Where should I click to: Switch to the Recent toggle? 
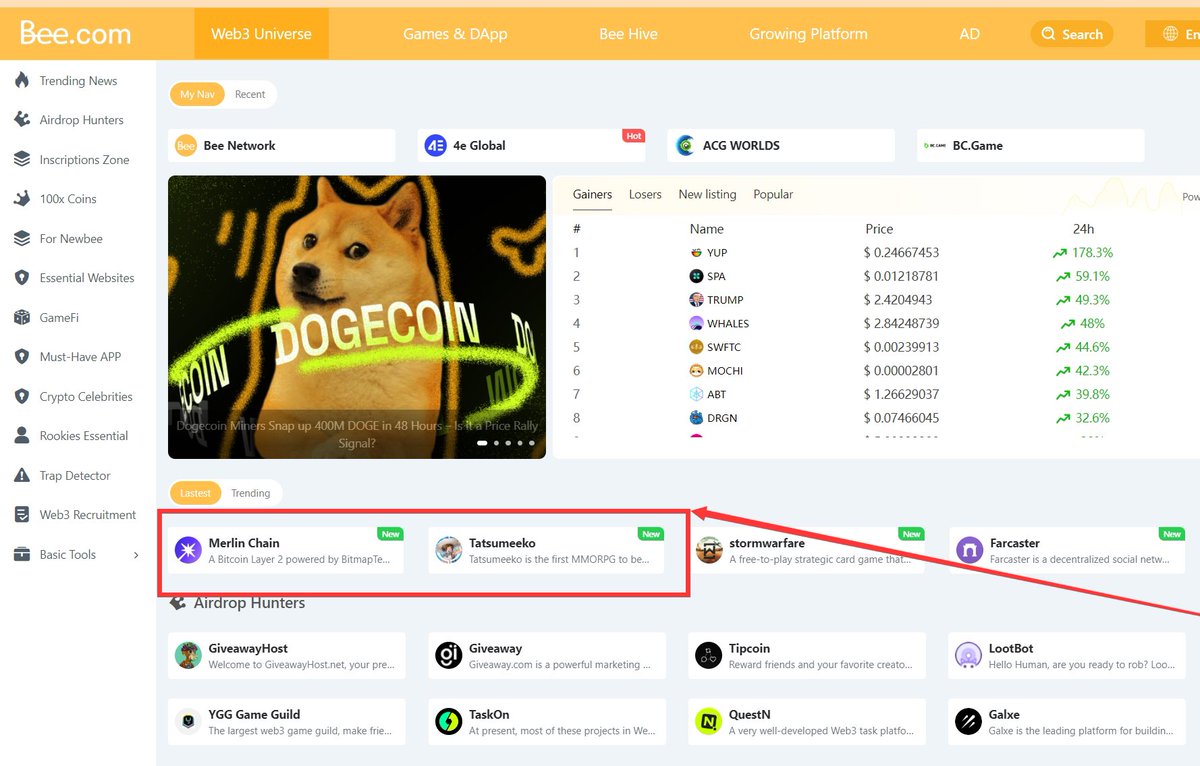tap(250, 94)
